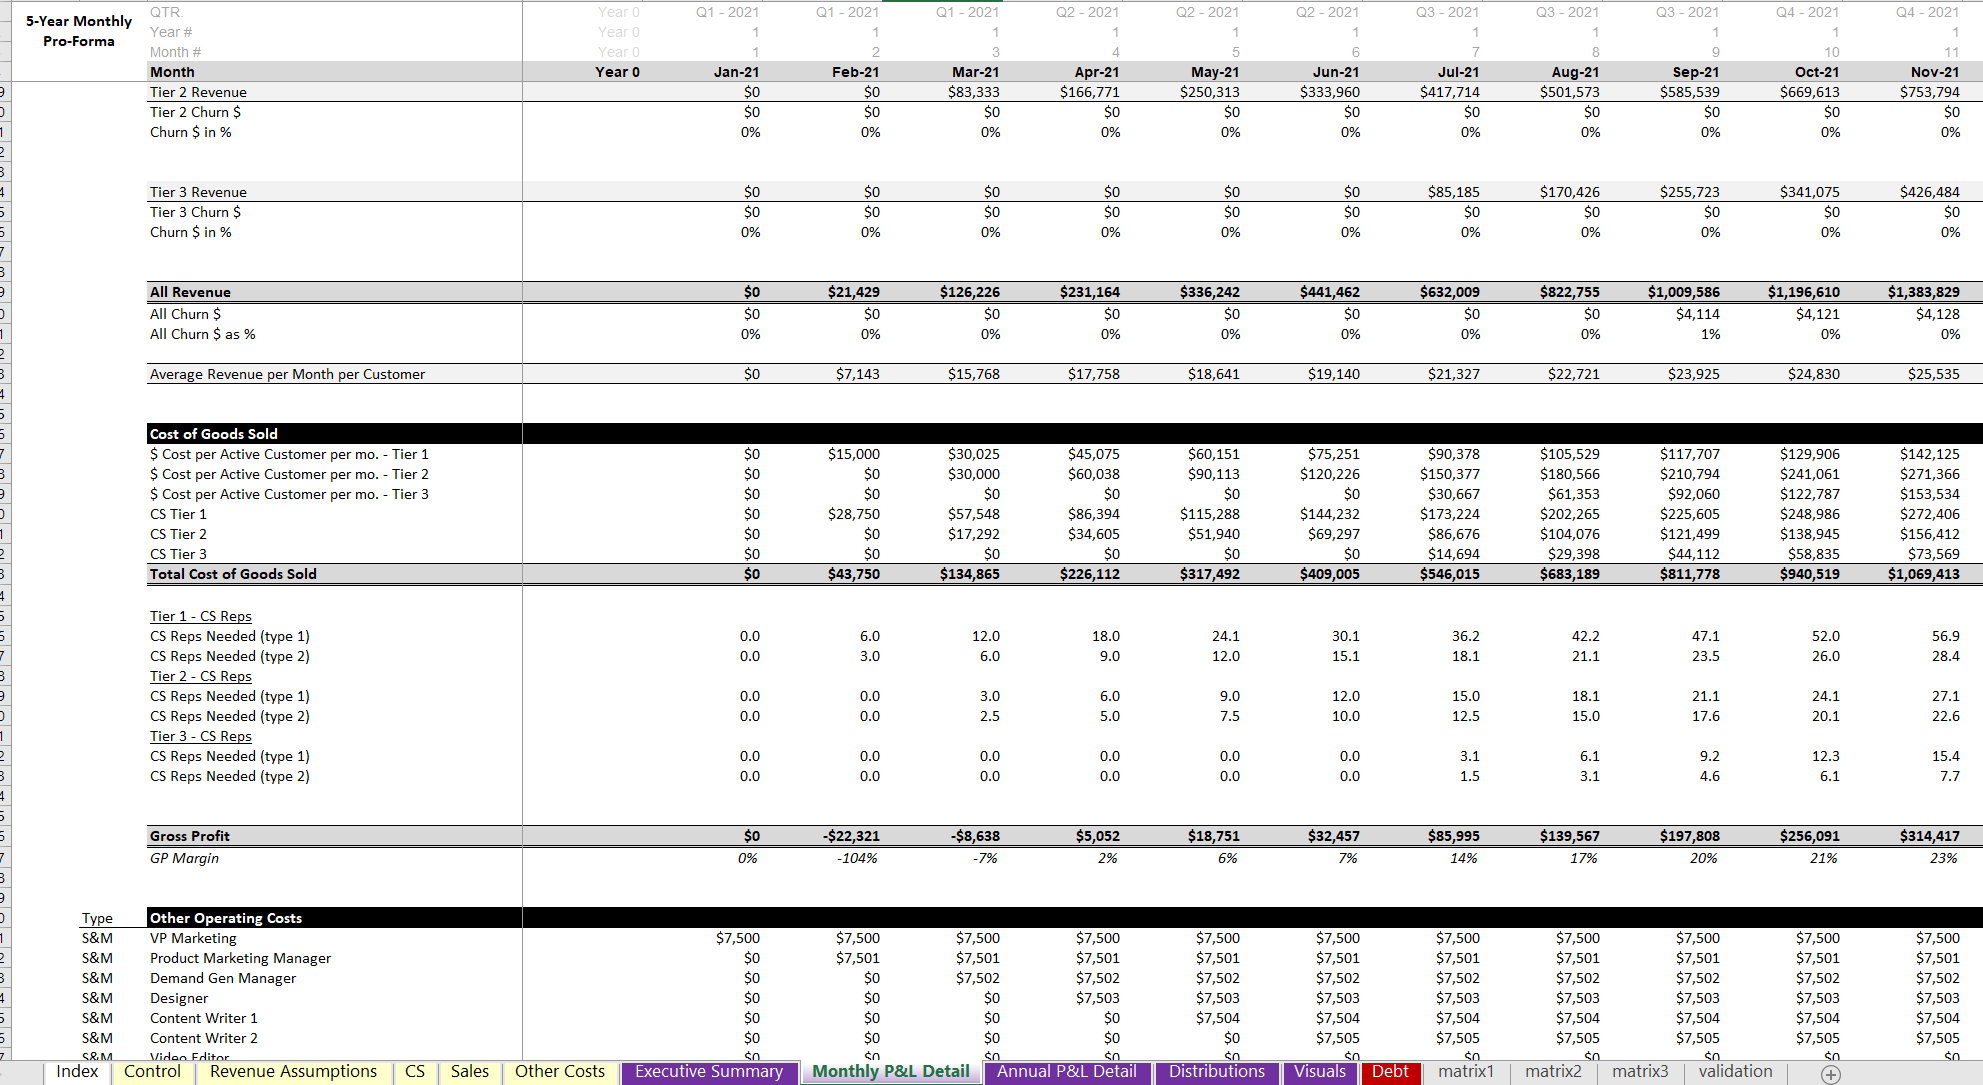The image size is (1983, 1085).
Task: Select the Content Writer 2 label
Action: [204, 1038]
